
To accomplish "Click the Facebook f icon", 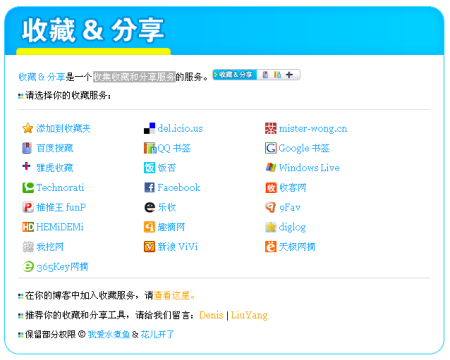I will point(149,187).
